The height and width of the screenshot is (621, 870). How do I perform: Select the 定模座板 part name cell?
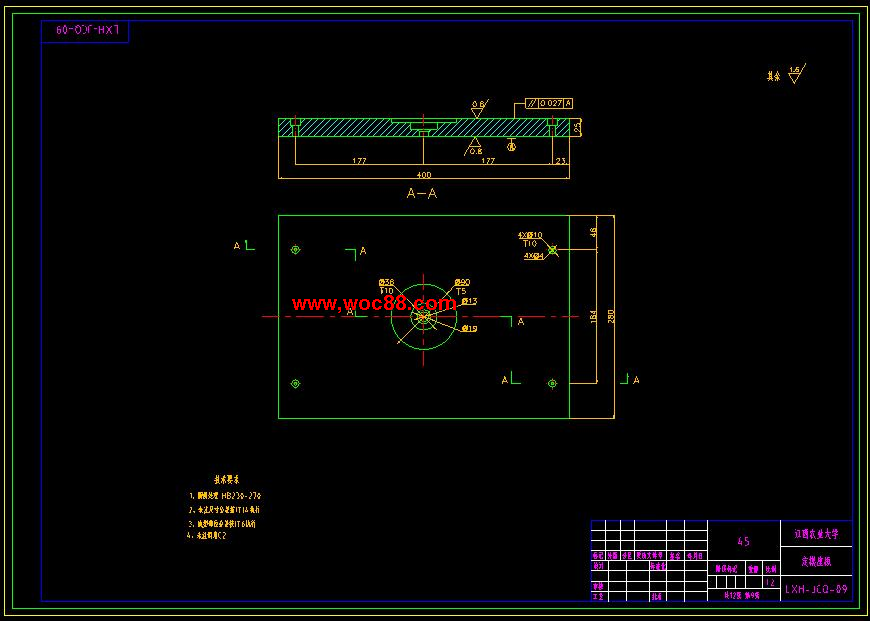point(816,561)
